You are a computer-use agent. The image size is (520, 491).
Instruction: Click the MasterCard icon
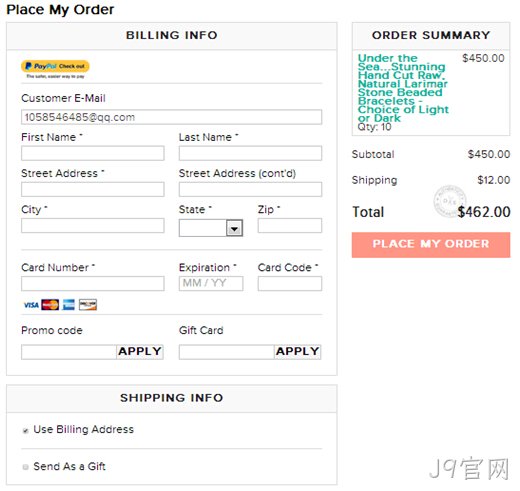(50, 305)
